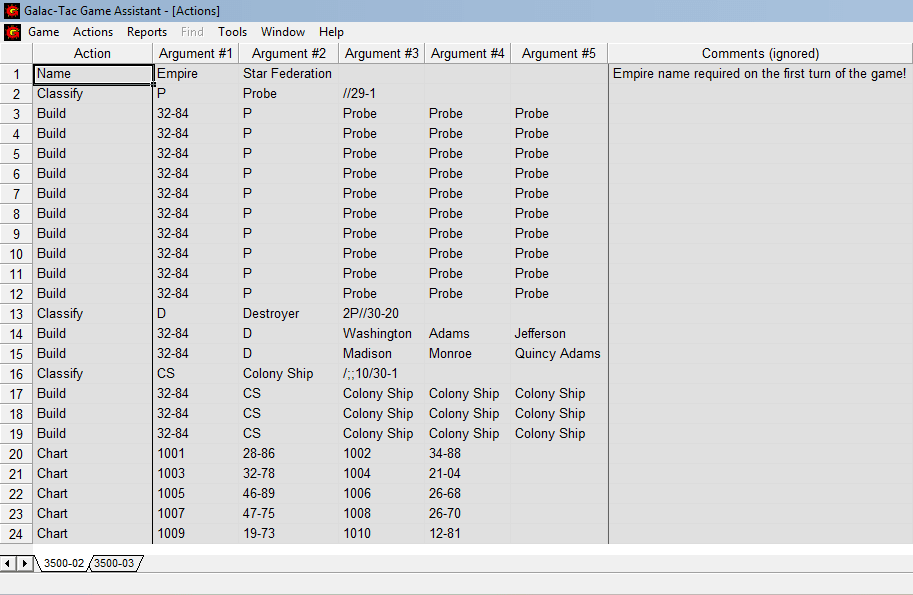The height and width of the screenshot is (595, 913).
Task: Click the document icon beside Game menu
Action: pos(12,32)
